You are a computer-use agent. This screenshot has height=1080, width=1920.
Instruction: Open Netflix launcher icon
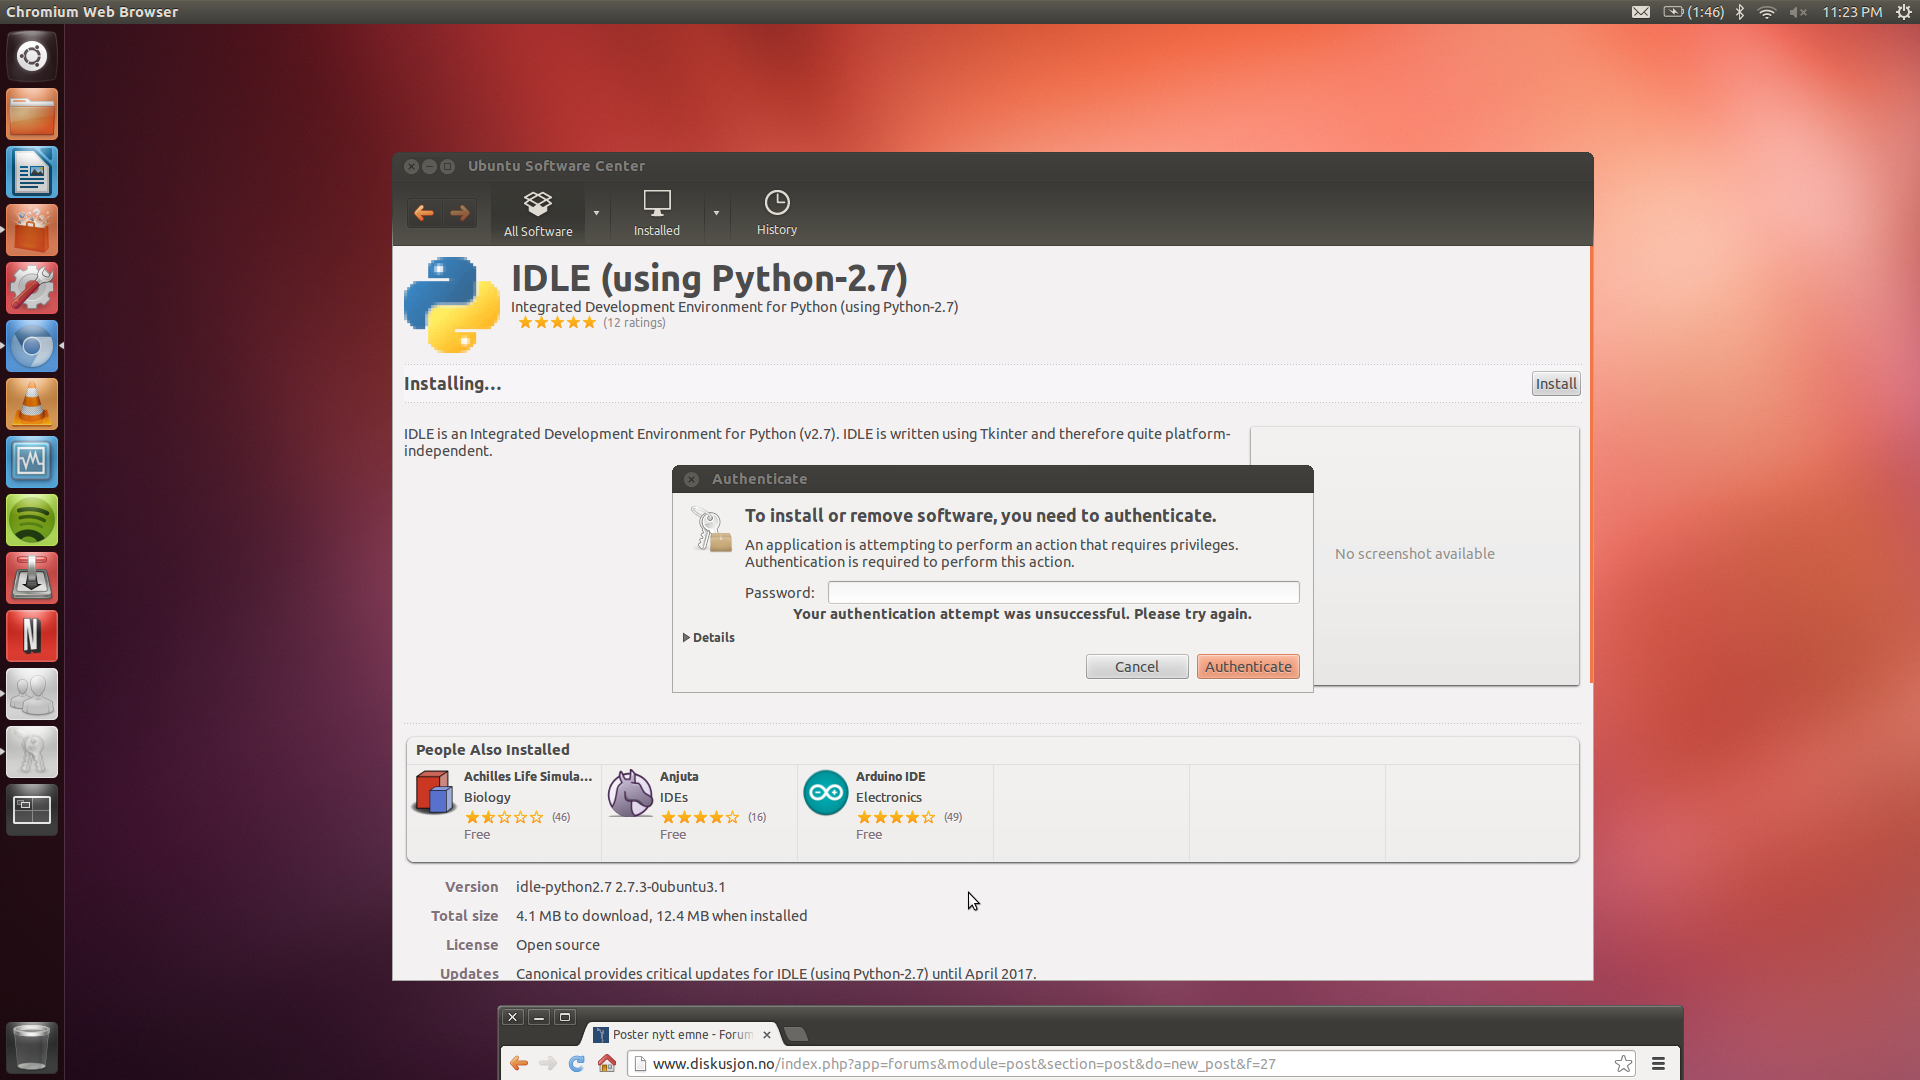[32, 636]
